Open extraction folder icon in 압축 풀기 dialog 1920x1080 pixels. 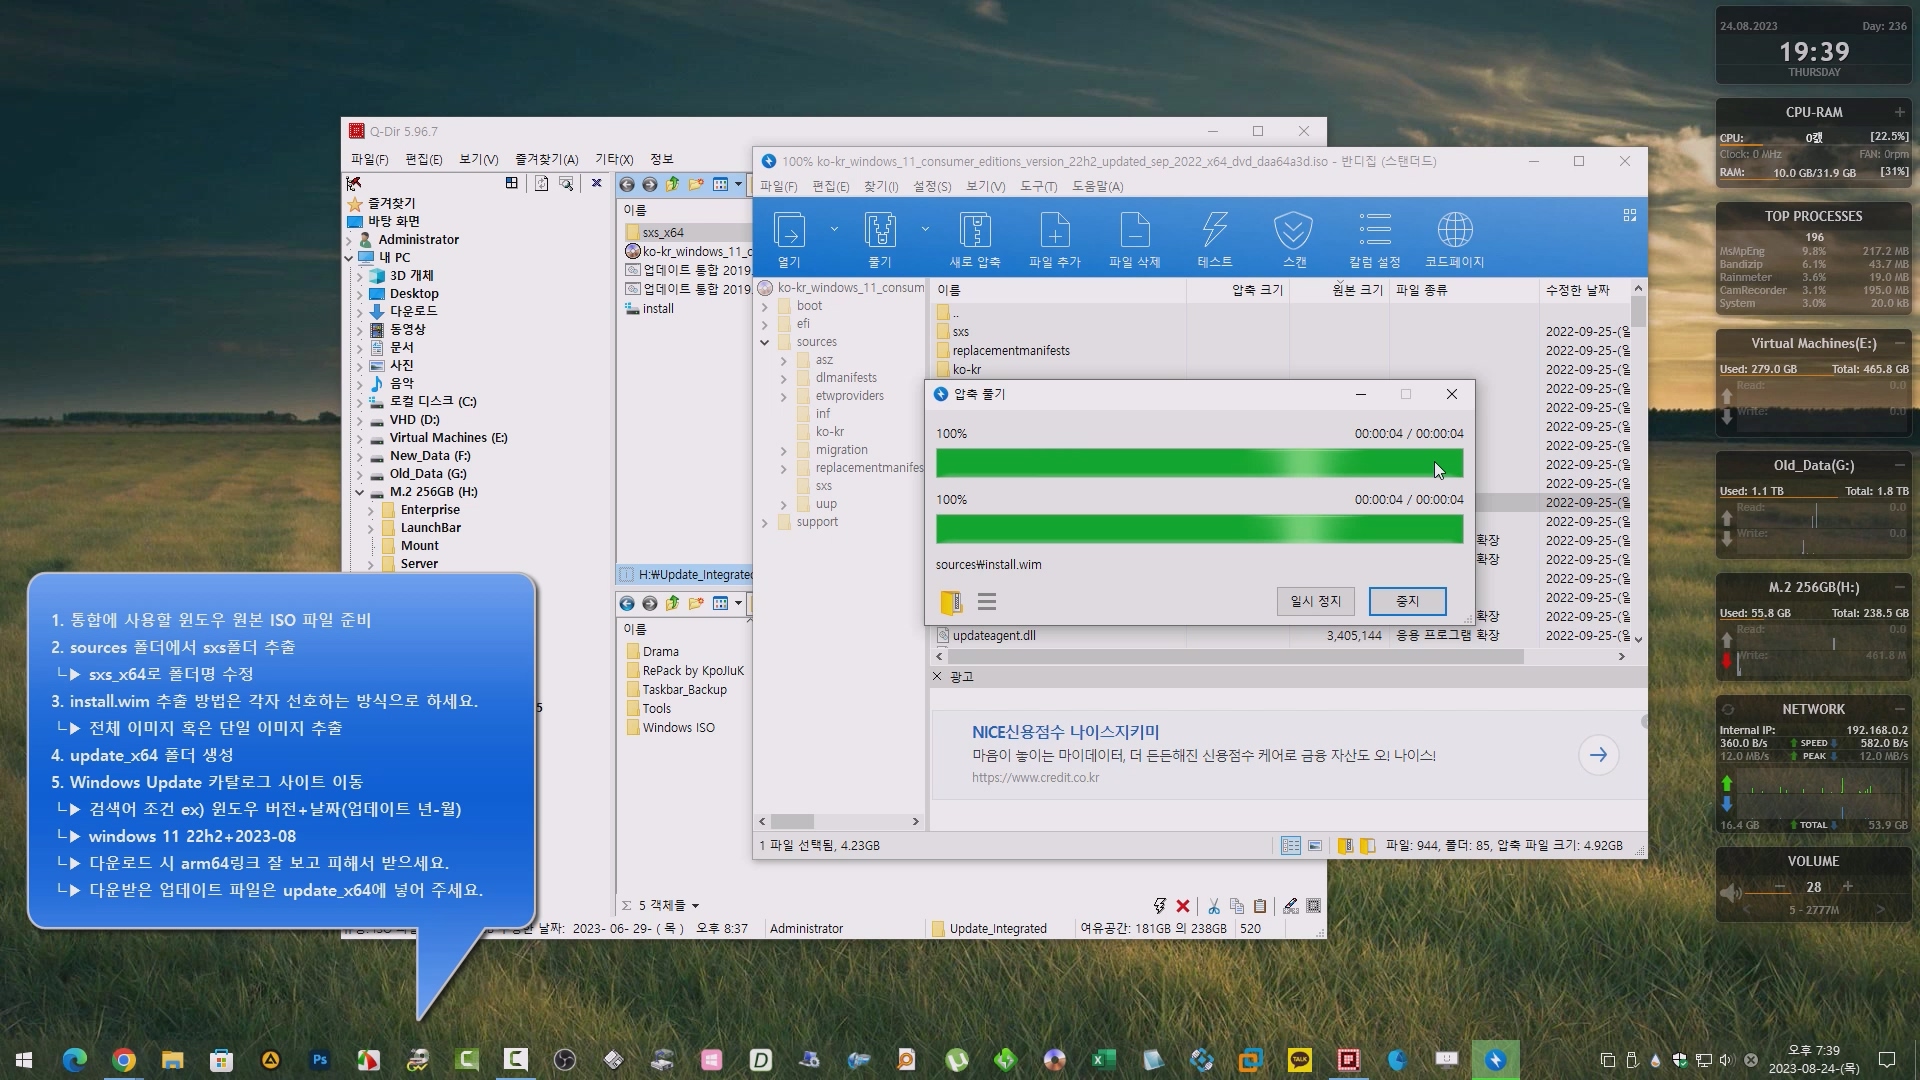tap(951, 602)
